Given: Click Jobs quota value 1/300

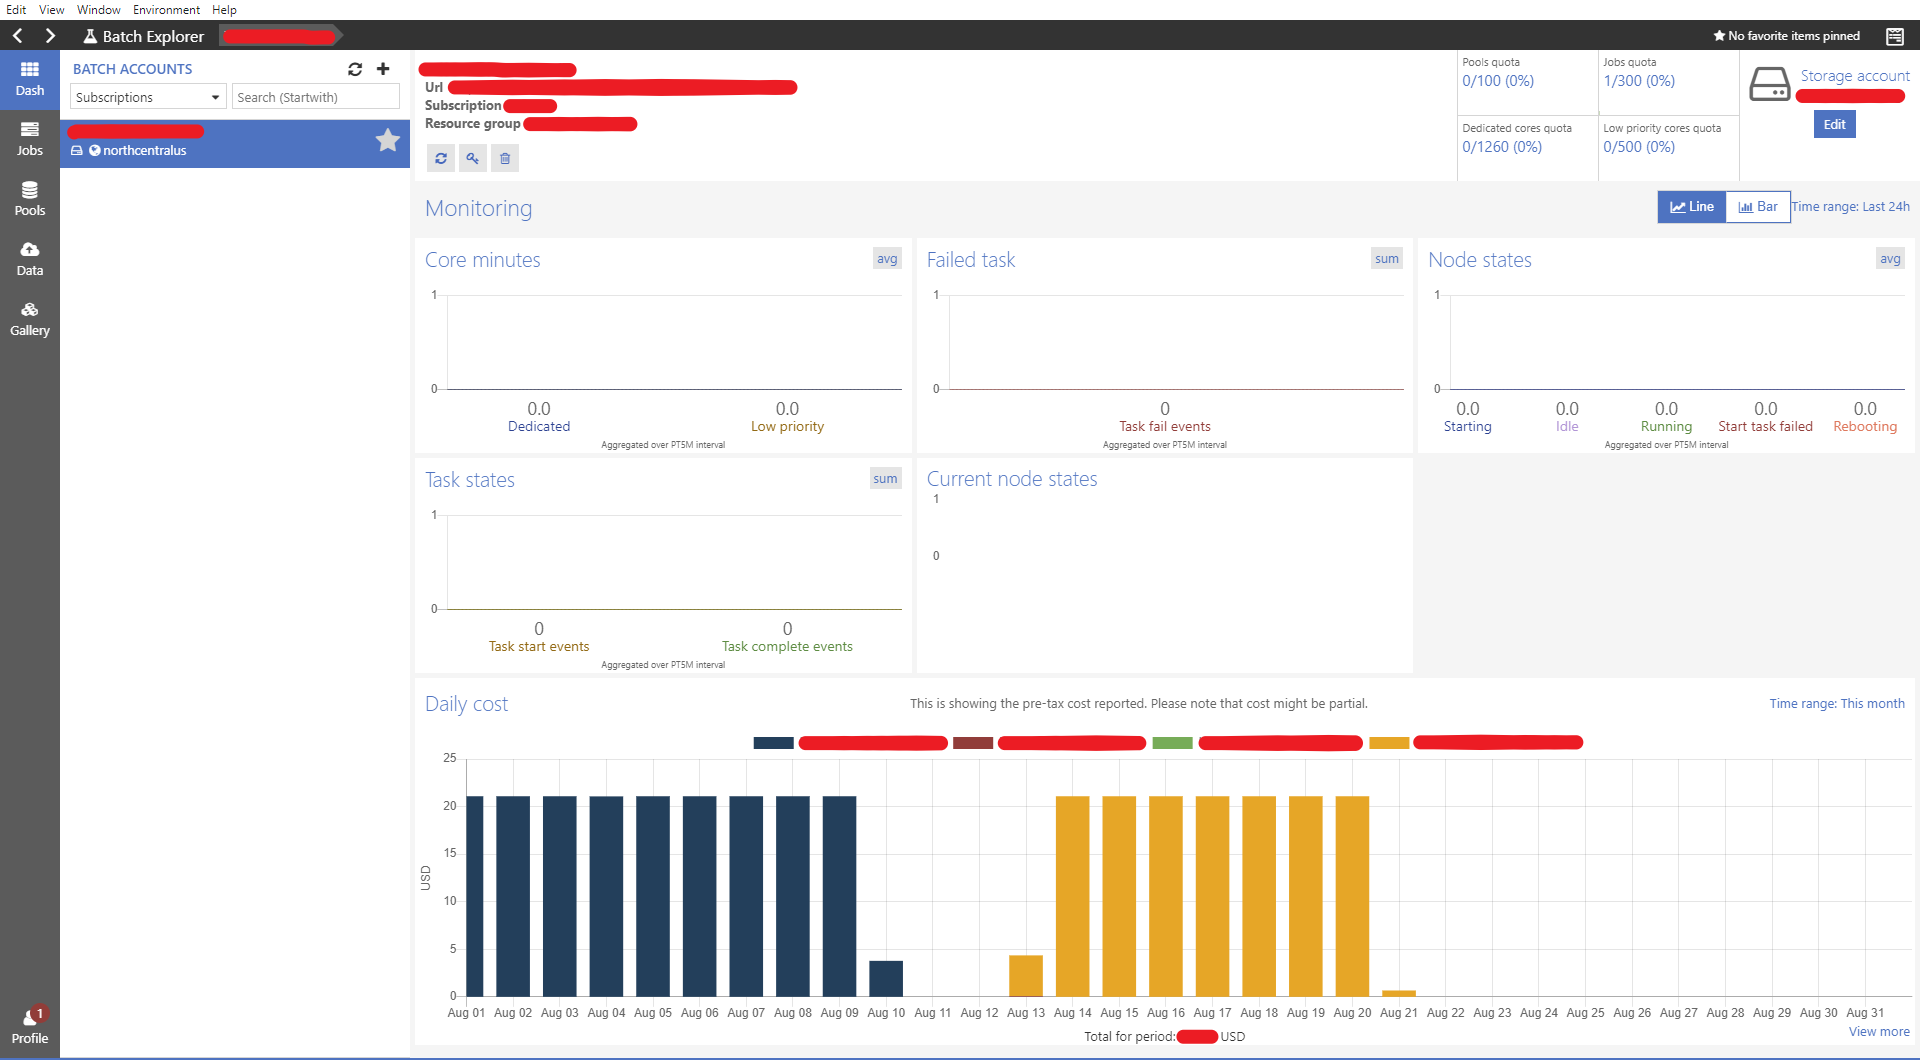Looking at the screenshot, I should coord(1639,81).
